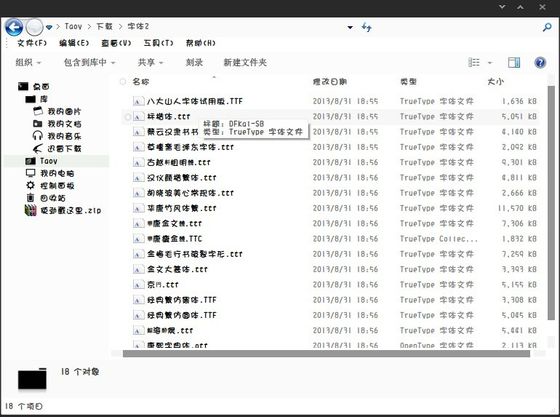Click font icon of the 2,666 KB file
Viewport: 560px width, 417px height.
point(139,193)
